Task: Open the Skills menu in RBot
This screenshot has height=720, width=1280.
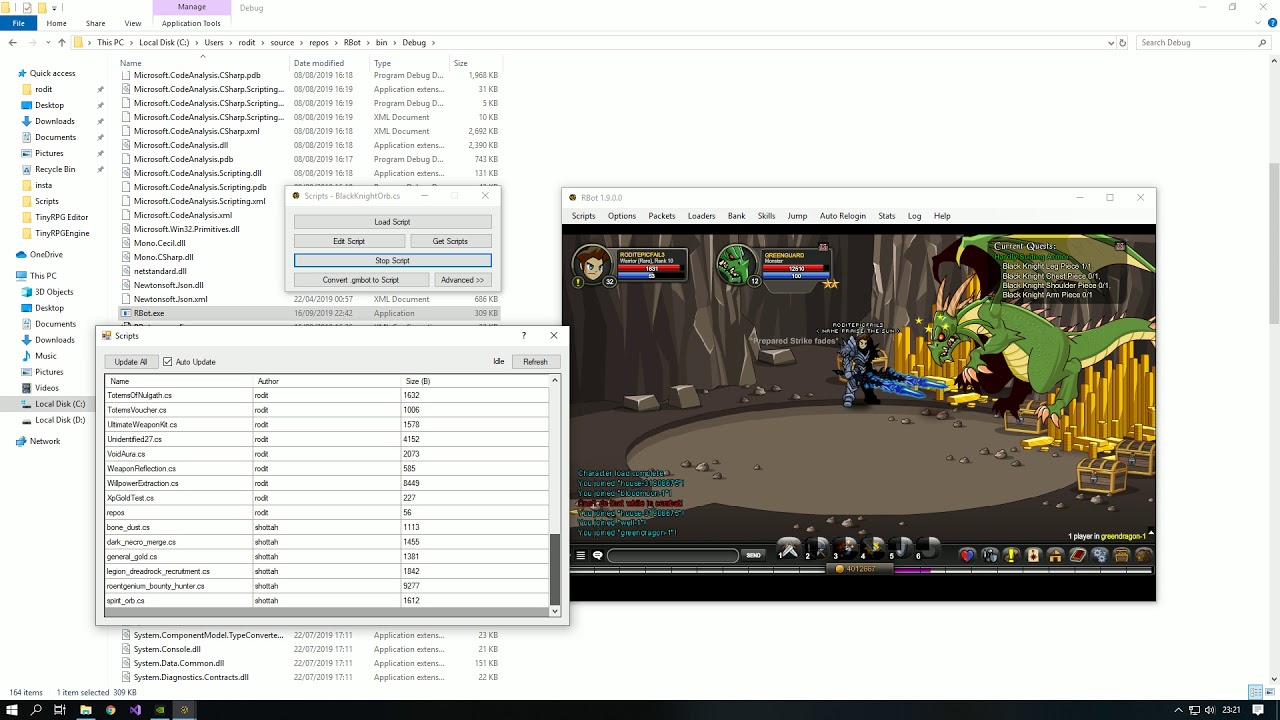Action: [x=766, y=216]
